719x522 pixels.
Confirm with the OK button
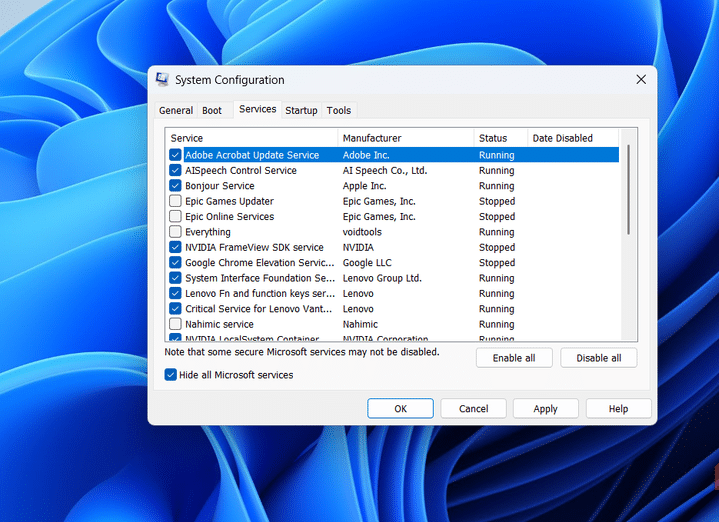pos(400,409)
